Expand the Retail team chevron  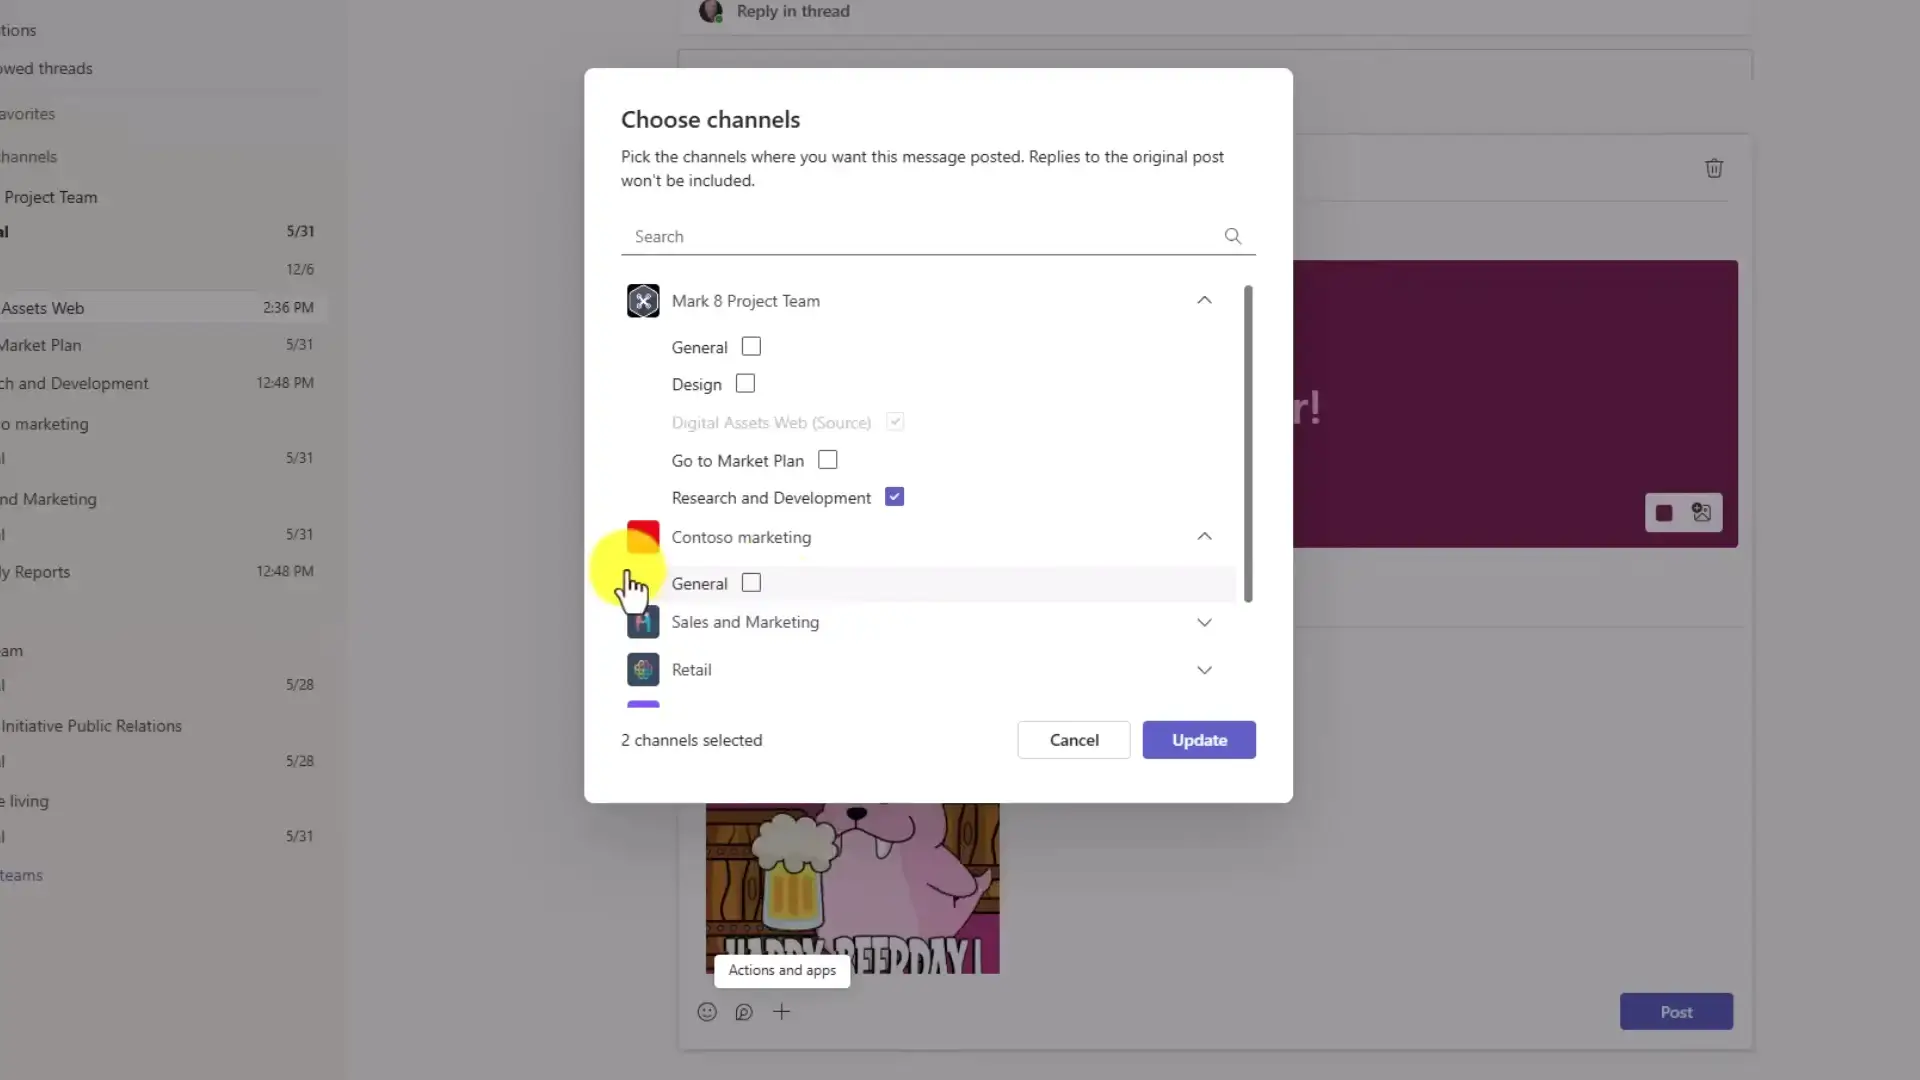click(1204, 670)
